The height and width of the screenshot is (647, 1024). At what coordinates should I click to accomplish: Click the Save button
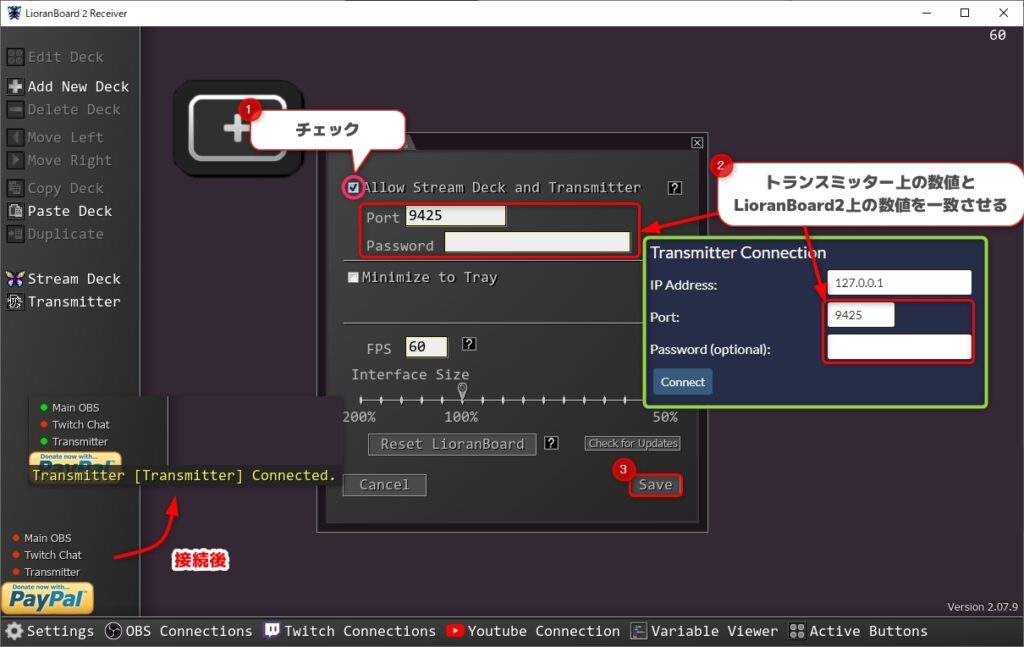tap(656, 484)
